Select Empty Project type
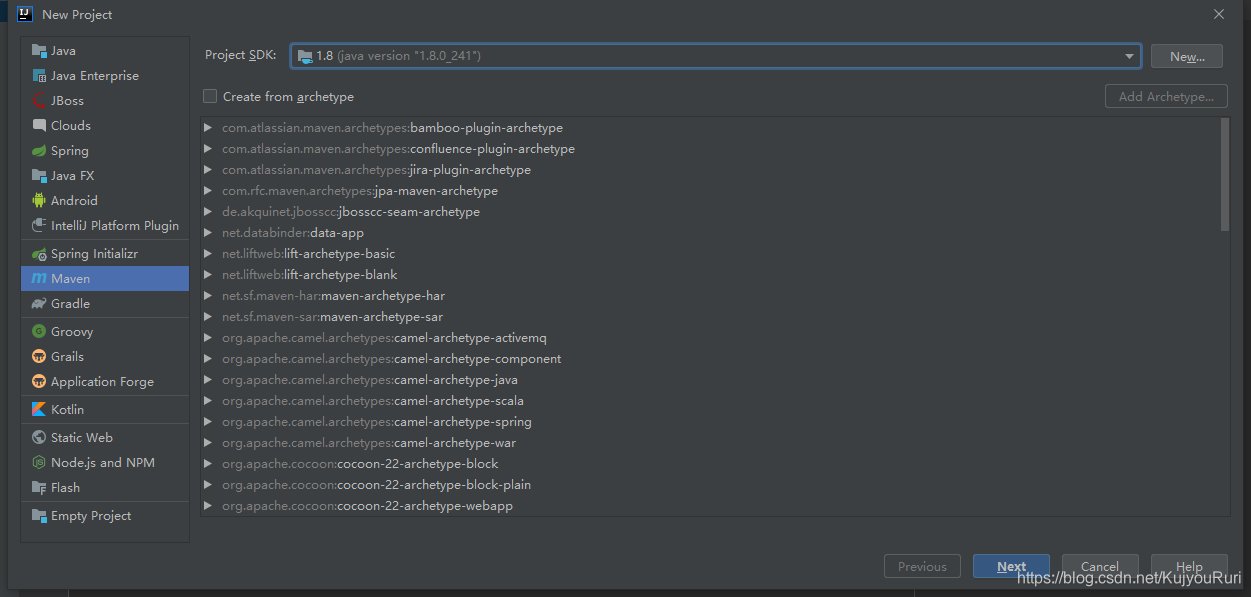 coord(105,516)
